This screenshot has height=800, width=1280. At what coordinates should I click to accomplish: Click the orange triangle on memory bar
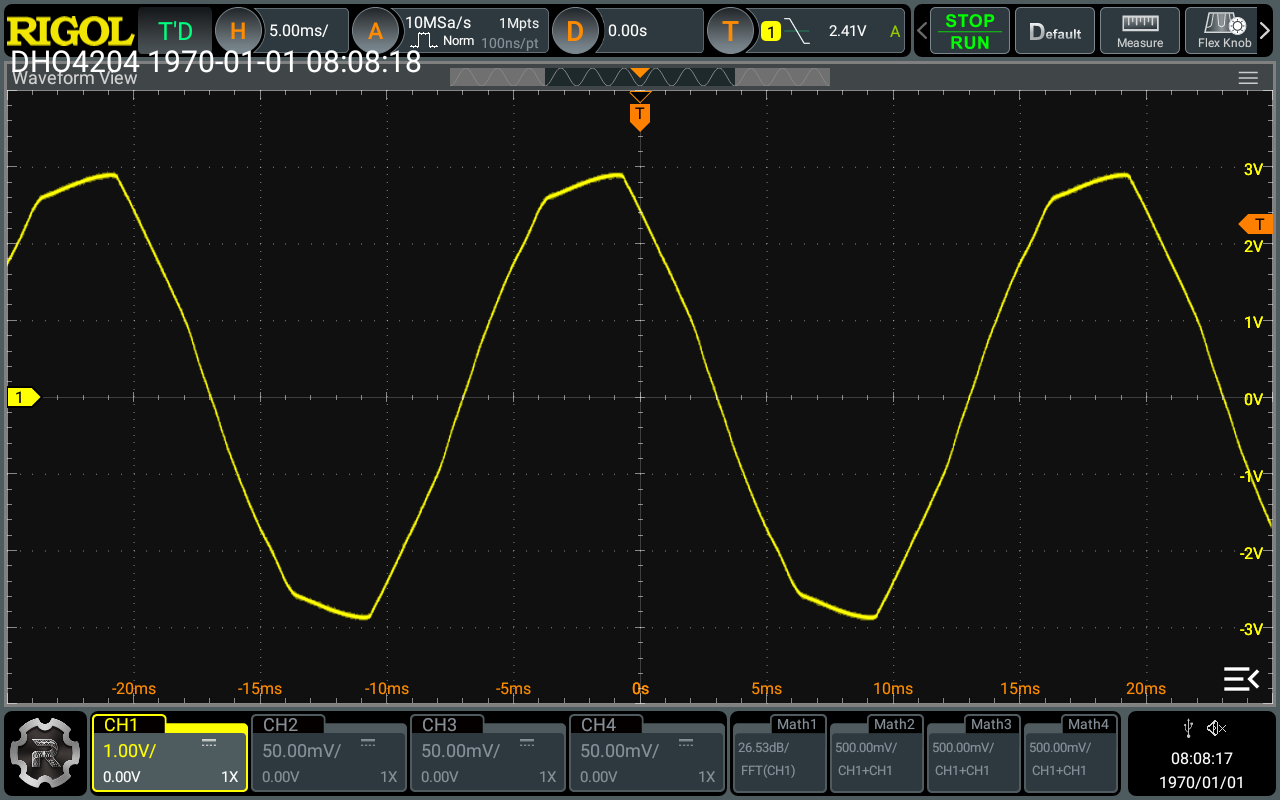[640, 74]
